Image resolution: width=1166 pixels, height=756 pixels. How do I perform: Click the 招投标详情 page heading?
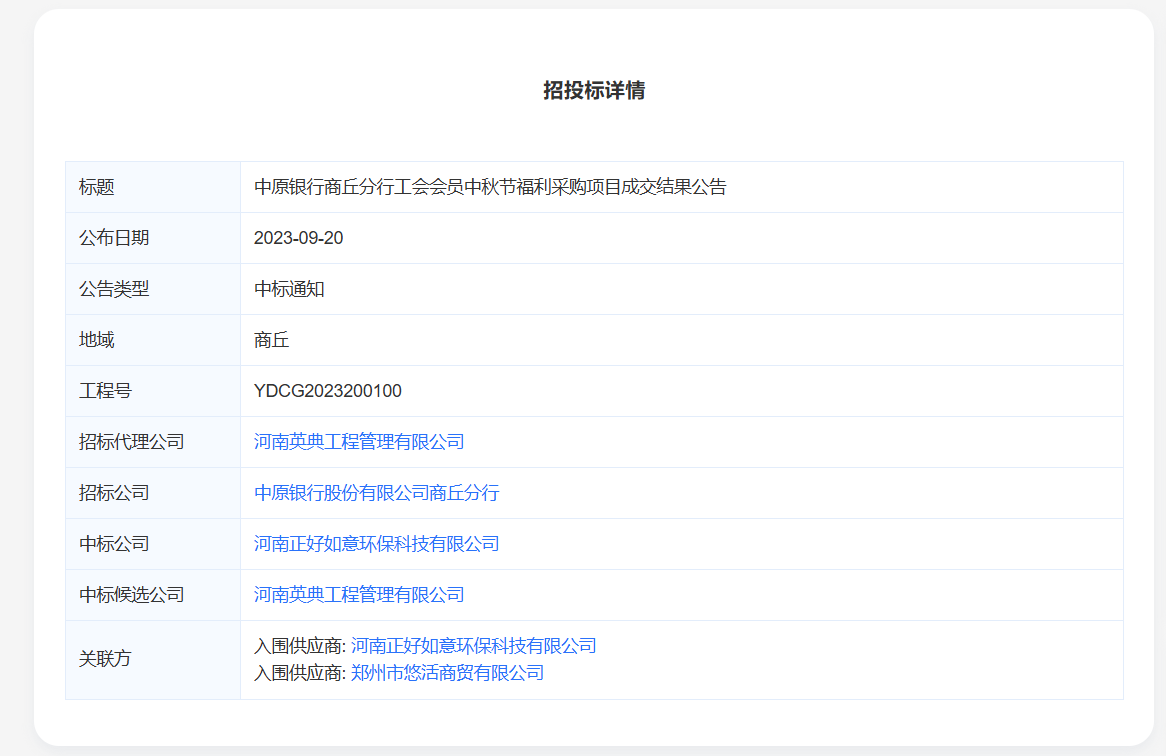coord(594,91)
